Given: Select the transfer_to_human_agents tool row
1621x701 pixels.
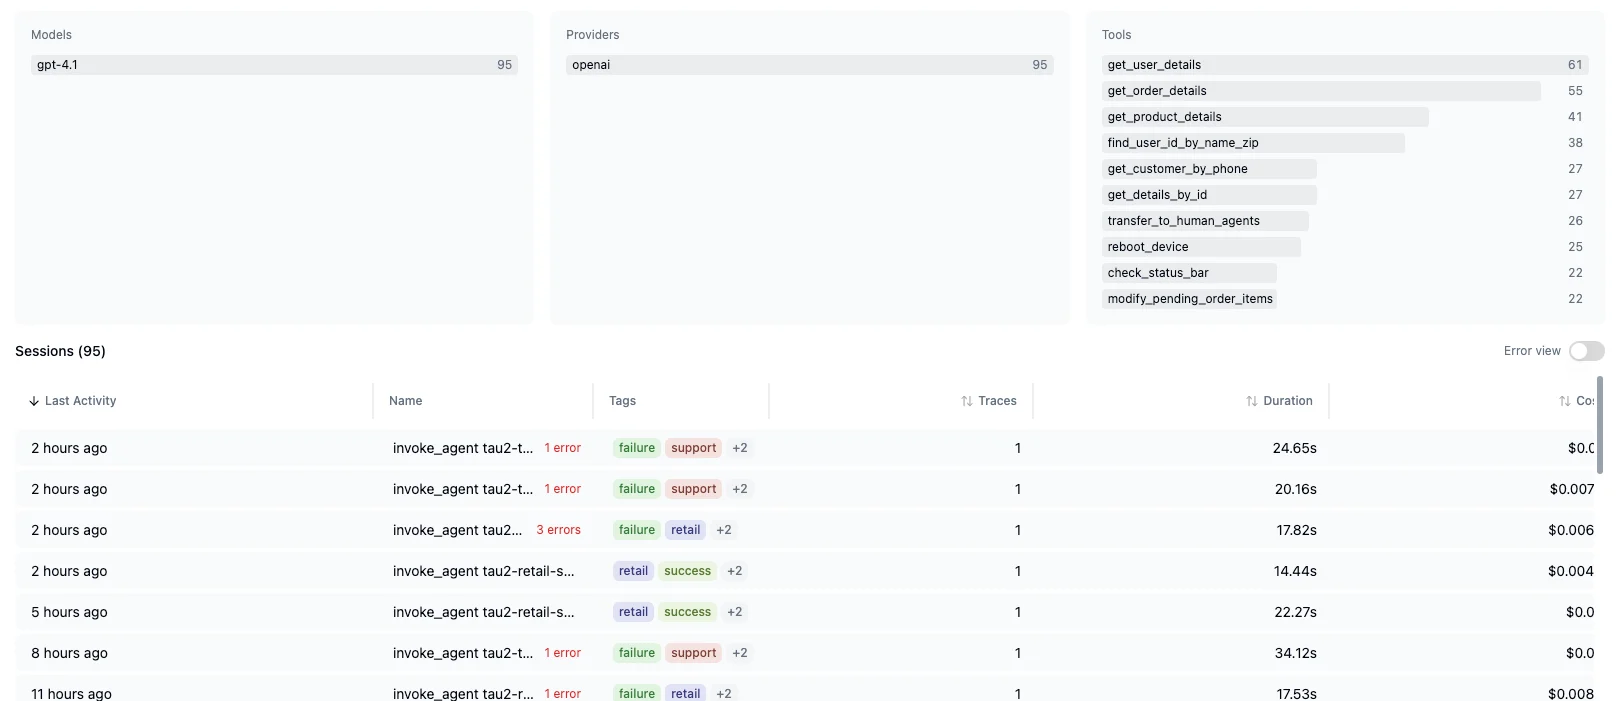Looking at the screenshot, I should pyautogui.click(x=1345, y=221).
